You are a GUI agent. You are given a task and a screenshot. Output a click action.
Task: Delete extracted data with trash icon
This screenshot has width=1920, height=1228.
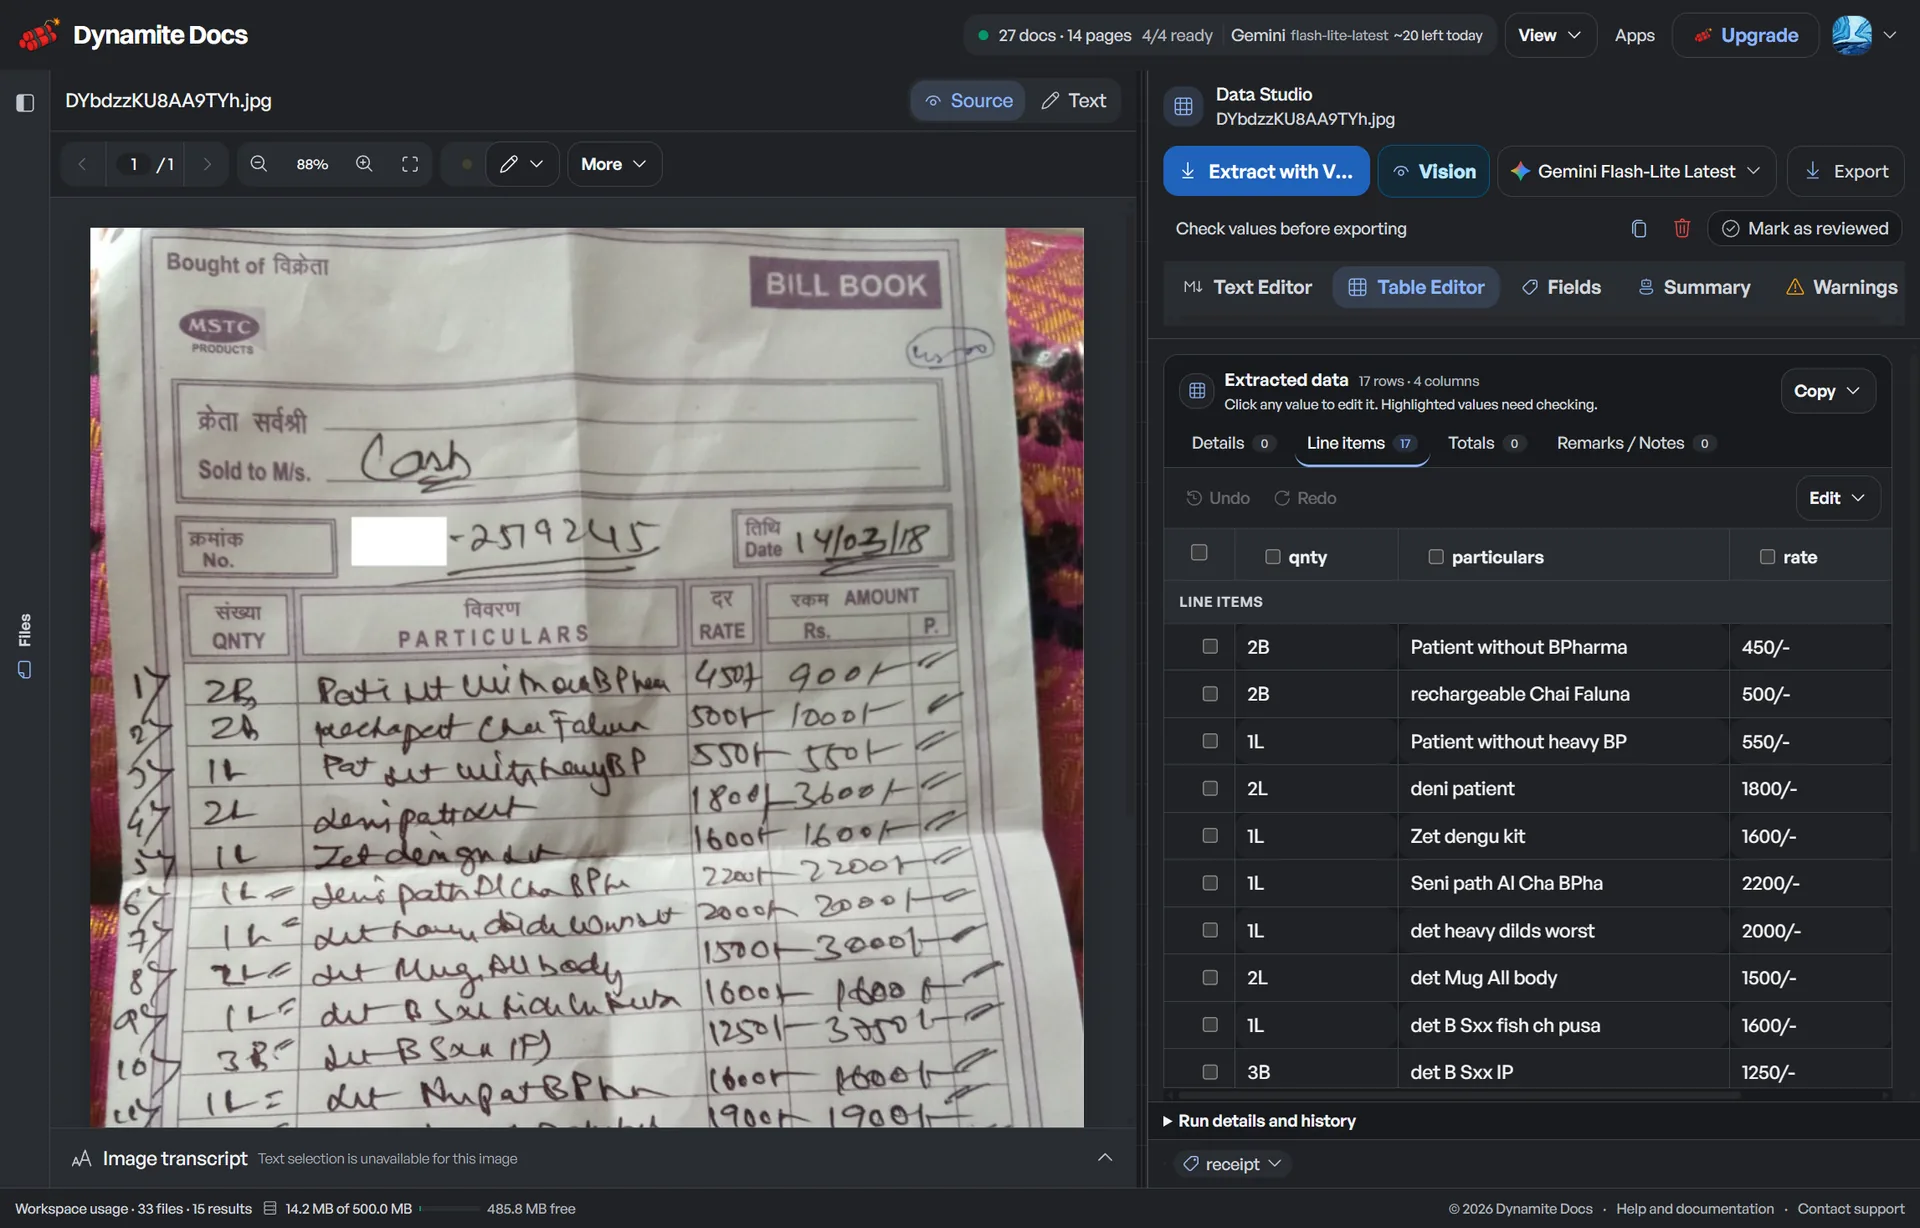(x=1682, y=229)
